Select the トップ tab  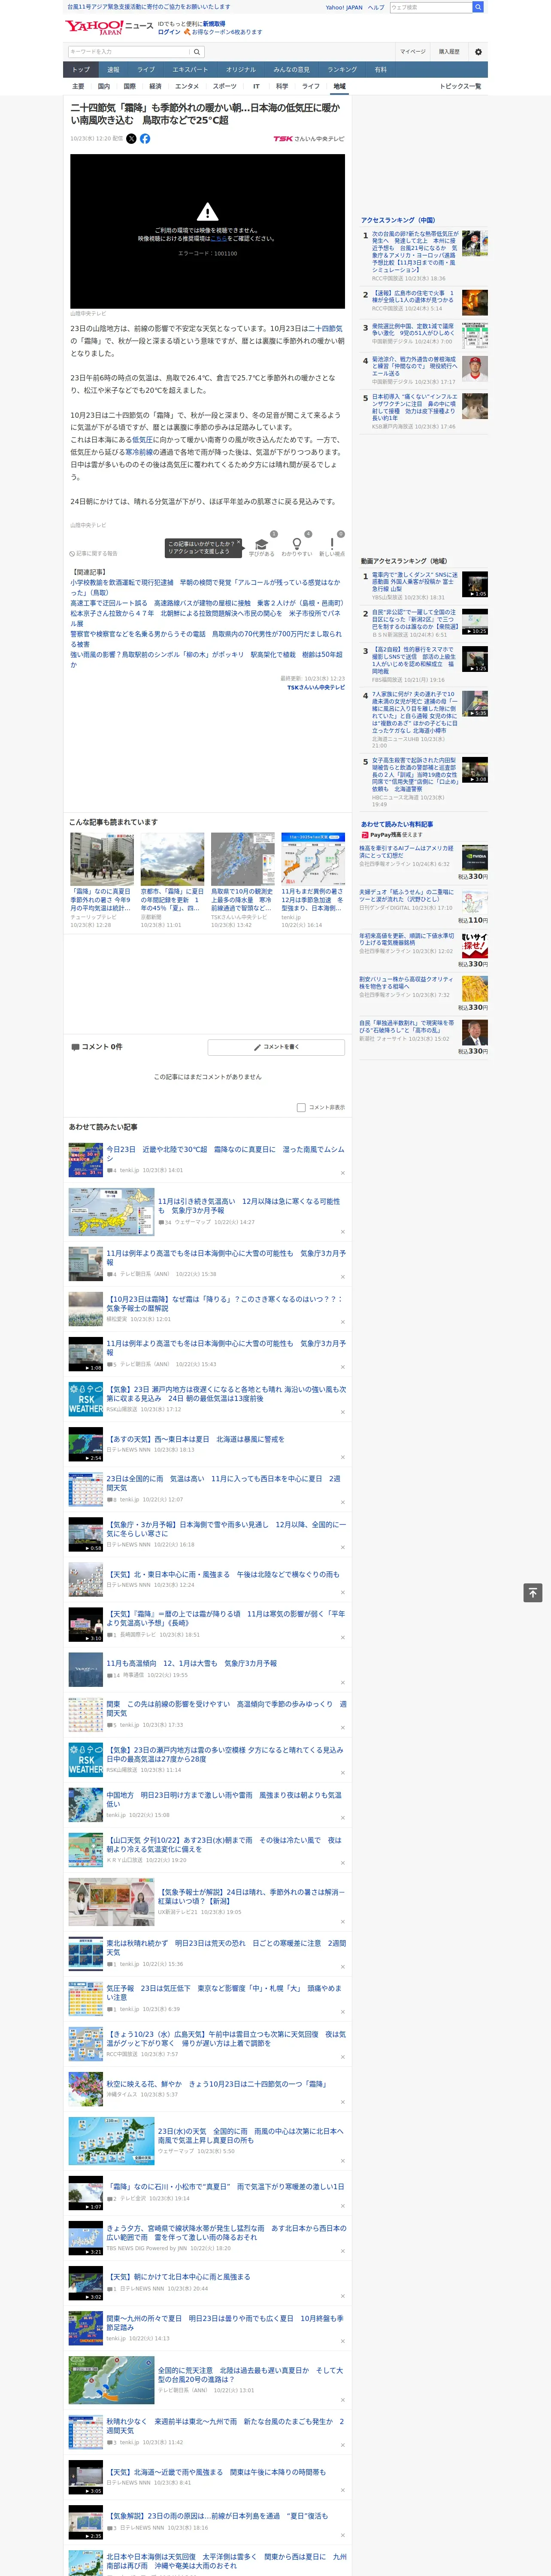81,70
